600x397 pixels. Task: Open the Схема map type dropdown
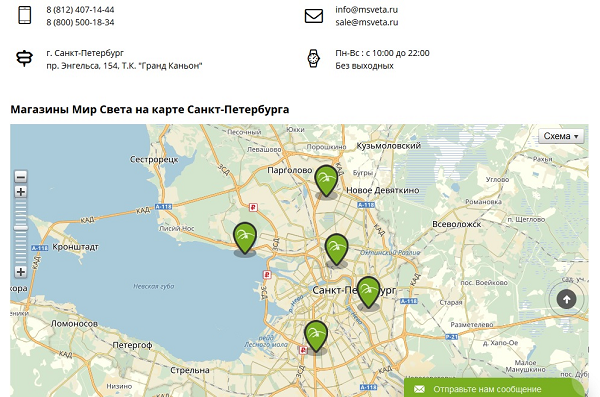561,136
